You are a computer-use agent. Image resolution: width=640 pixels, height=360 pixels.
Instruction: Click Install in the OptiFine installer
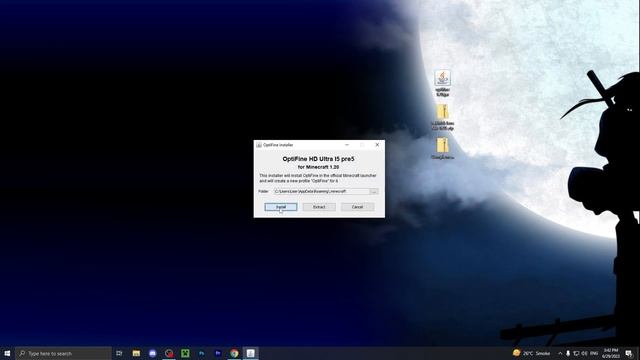(281, 207)
